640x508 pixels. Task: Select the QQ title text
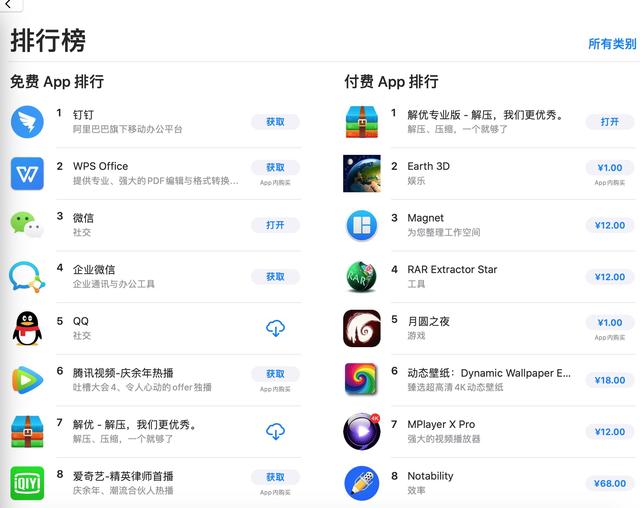tap(81, 321)
